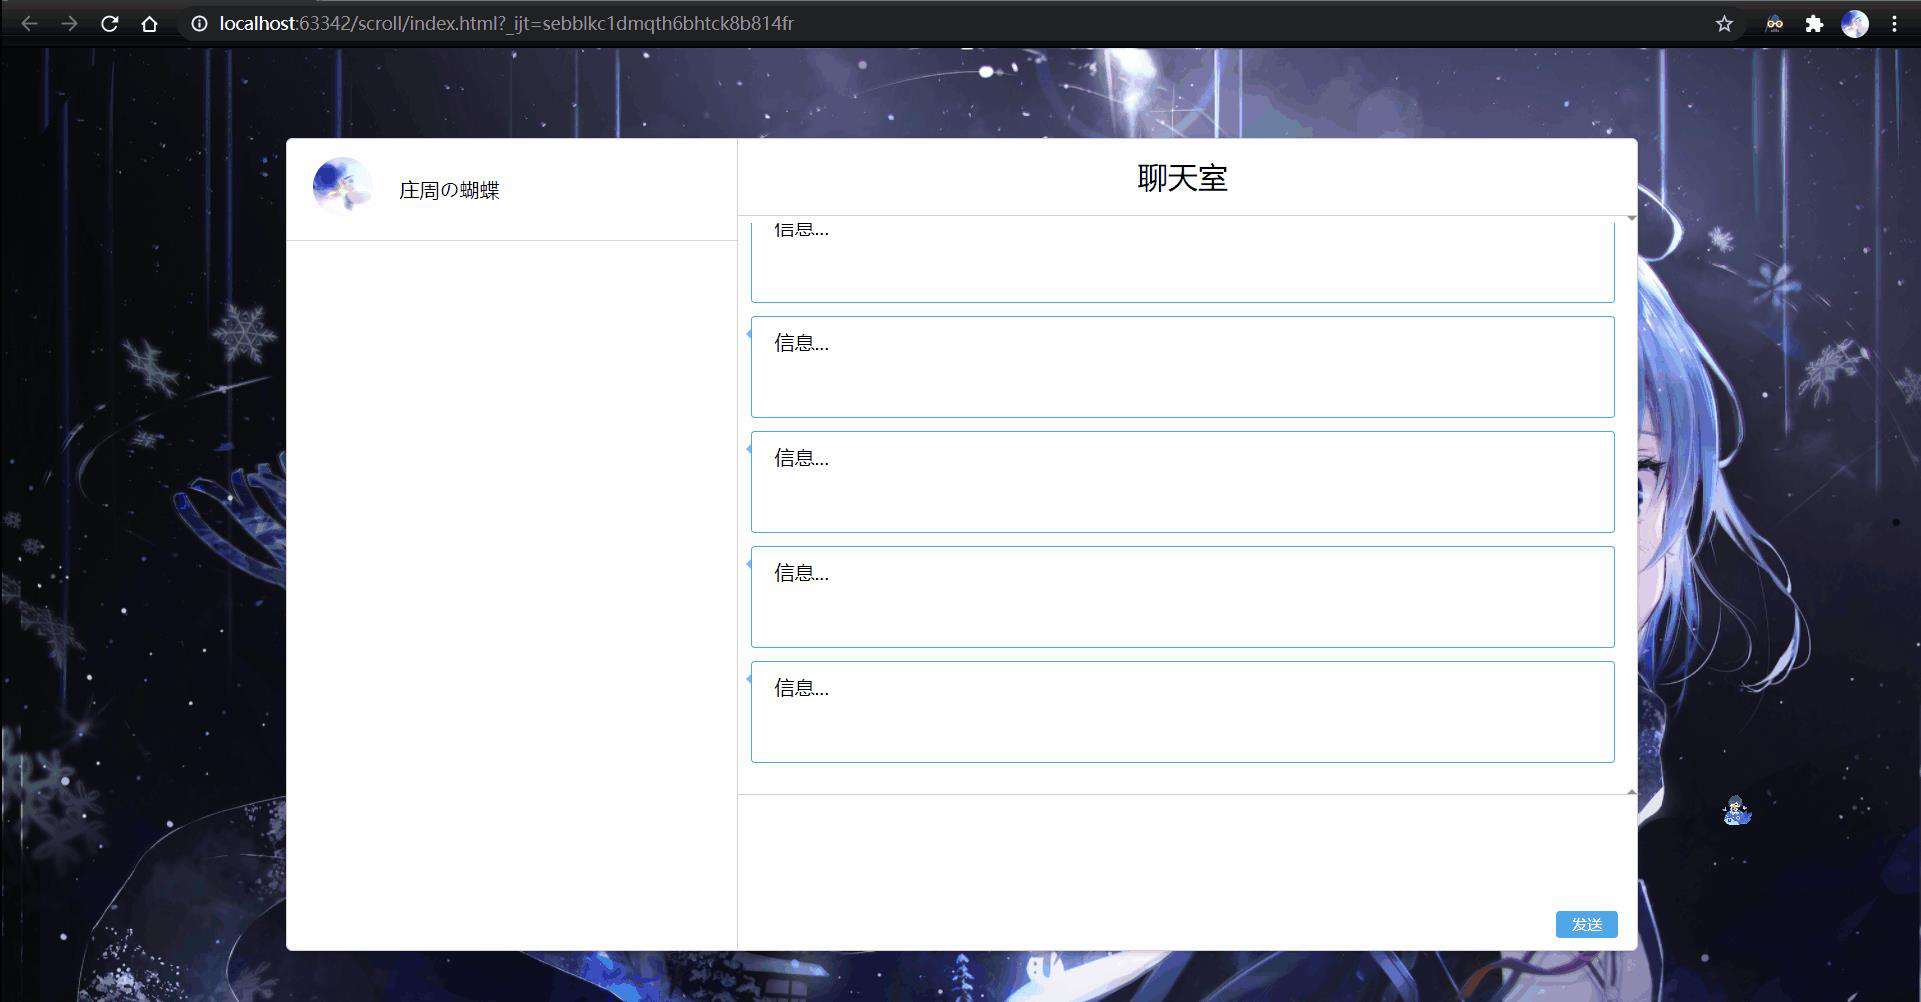Bookmark this page with the star
The image size is (1921, 1002).
click(x=1724, y=24)
